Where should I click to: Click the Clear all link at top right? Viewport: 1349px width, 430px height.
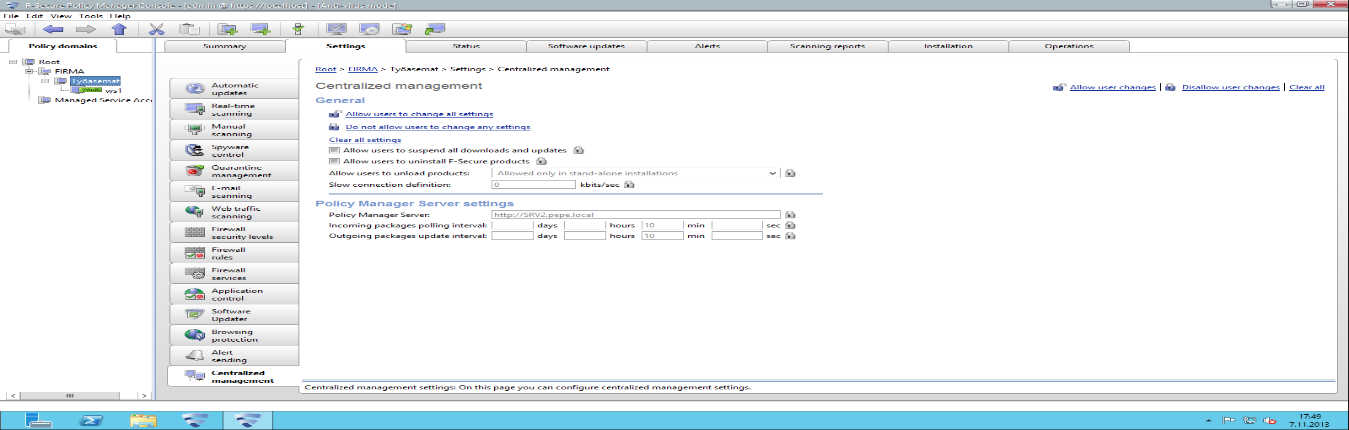click(1307, 87)
